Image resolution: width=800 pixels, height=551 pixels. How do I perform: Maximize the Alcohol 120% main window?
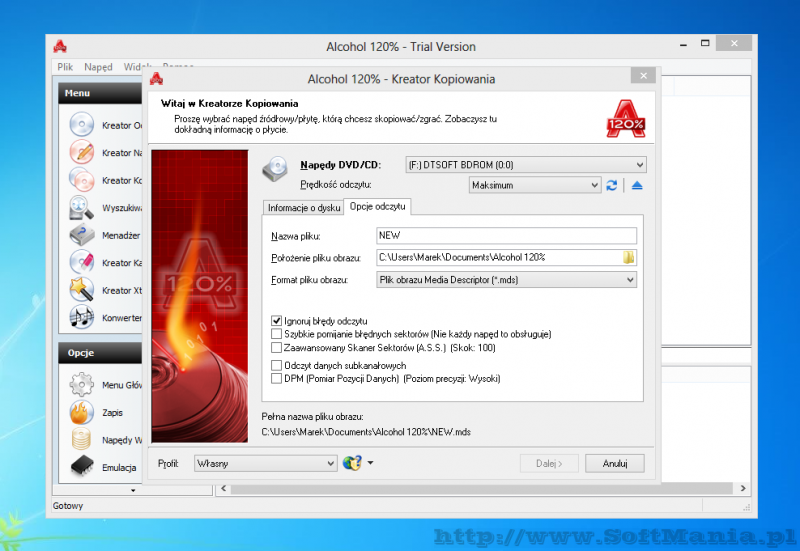[705, 43]
